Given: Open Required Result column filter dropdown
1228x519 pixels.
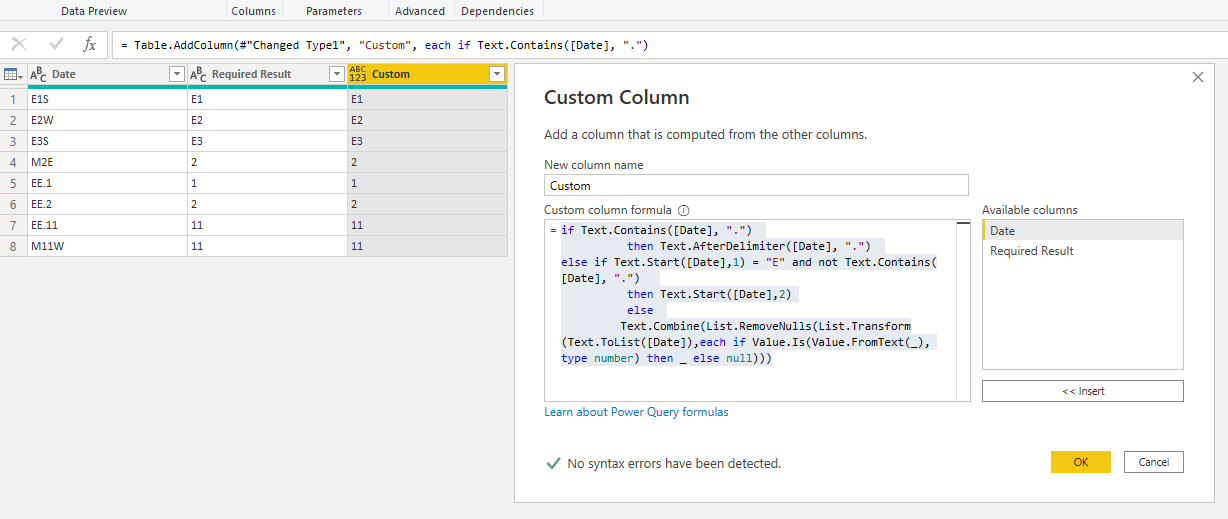Looking at the screenshot, I should point(337,75).
